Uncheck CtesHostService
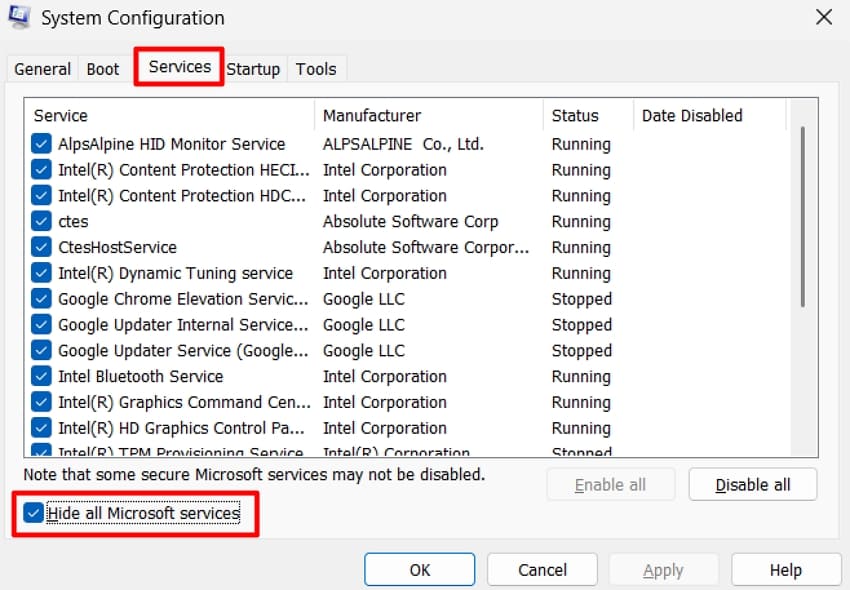 (40, 247)
